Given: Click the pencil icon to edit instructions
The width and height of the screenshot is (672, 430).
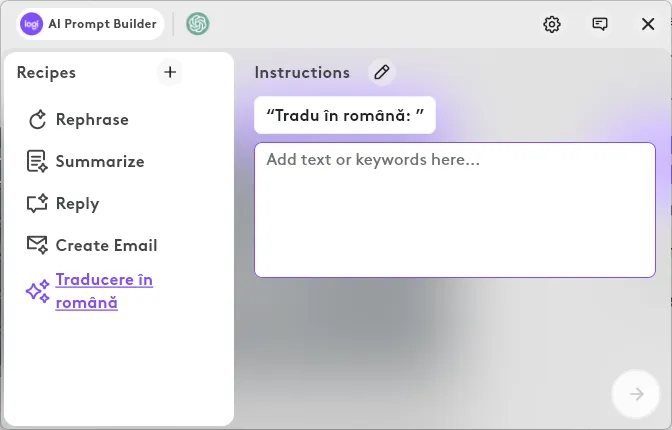Looking at the screenshot, I should point(381,72).
